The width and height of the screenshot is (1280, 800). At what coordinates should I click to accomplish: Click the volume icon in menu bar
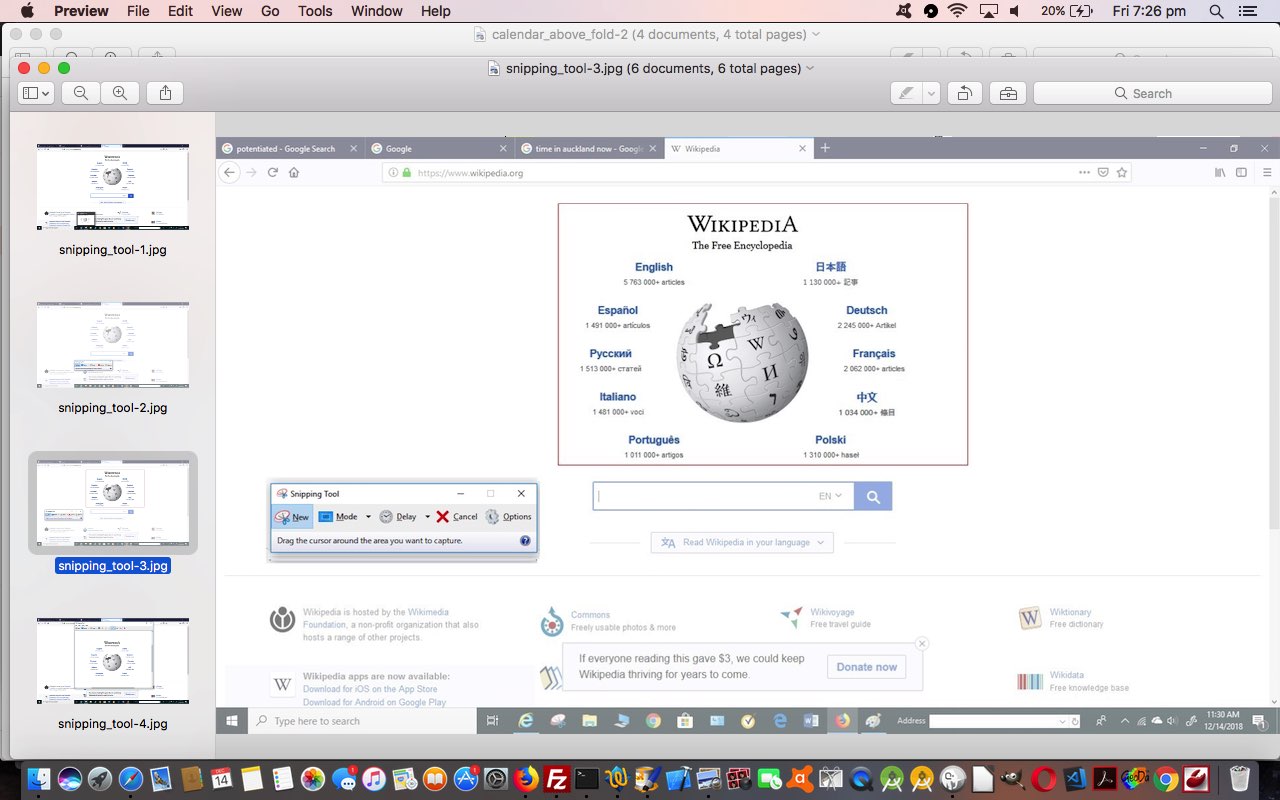click(x=1015, y=11)
